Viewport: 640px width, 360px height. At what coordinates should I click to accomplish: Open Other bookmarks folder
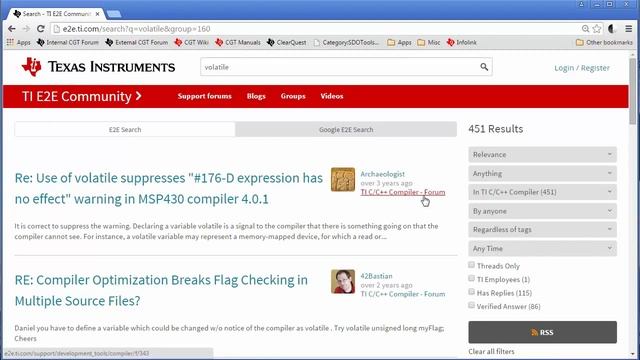604,42
